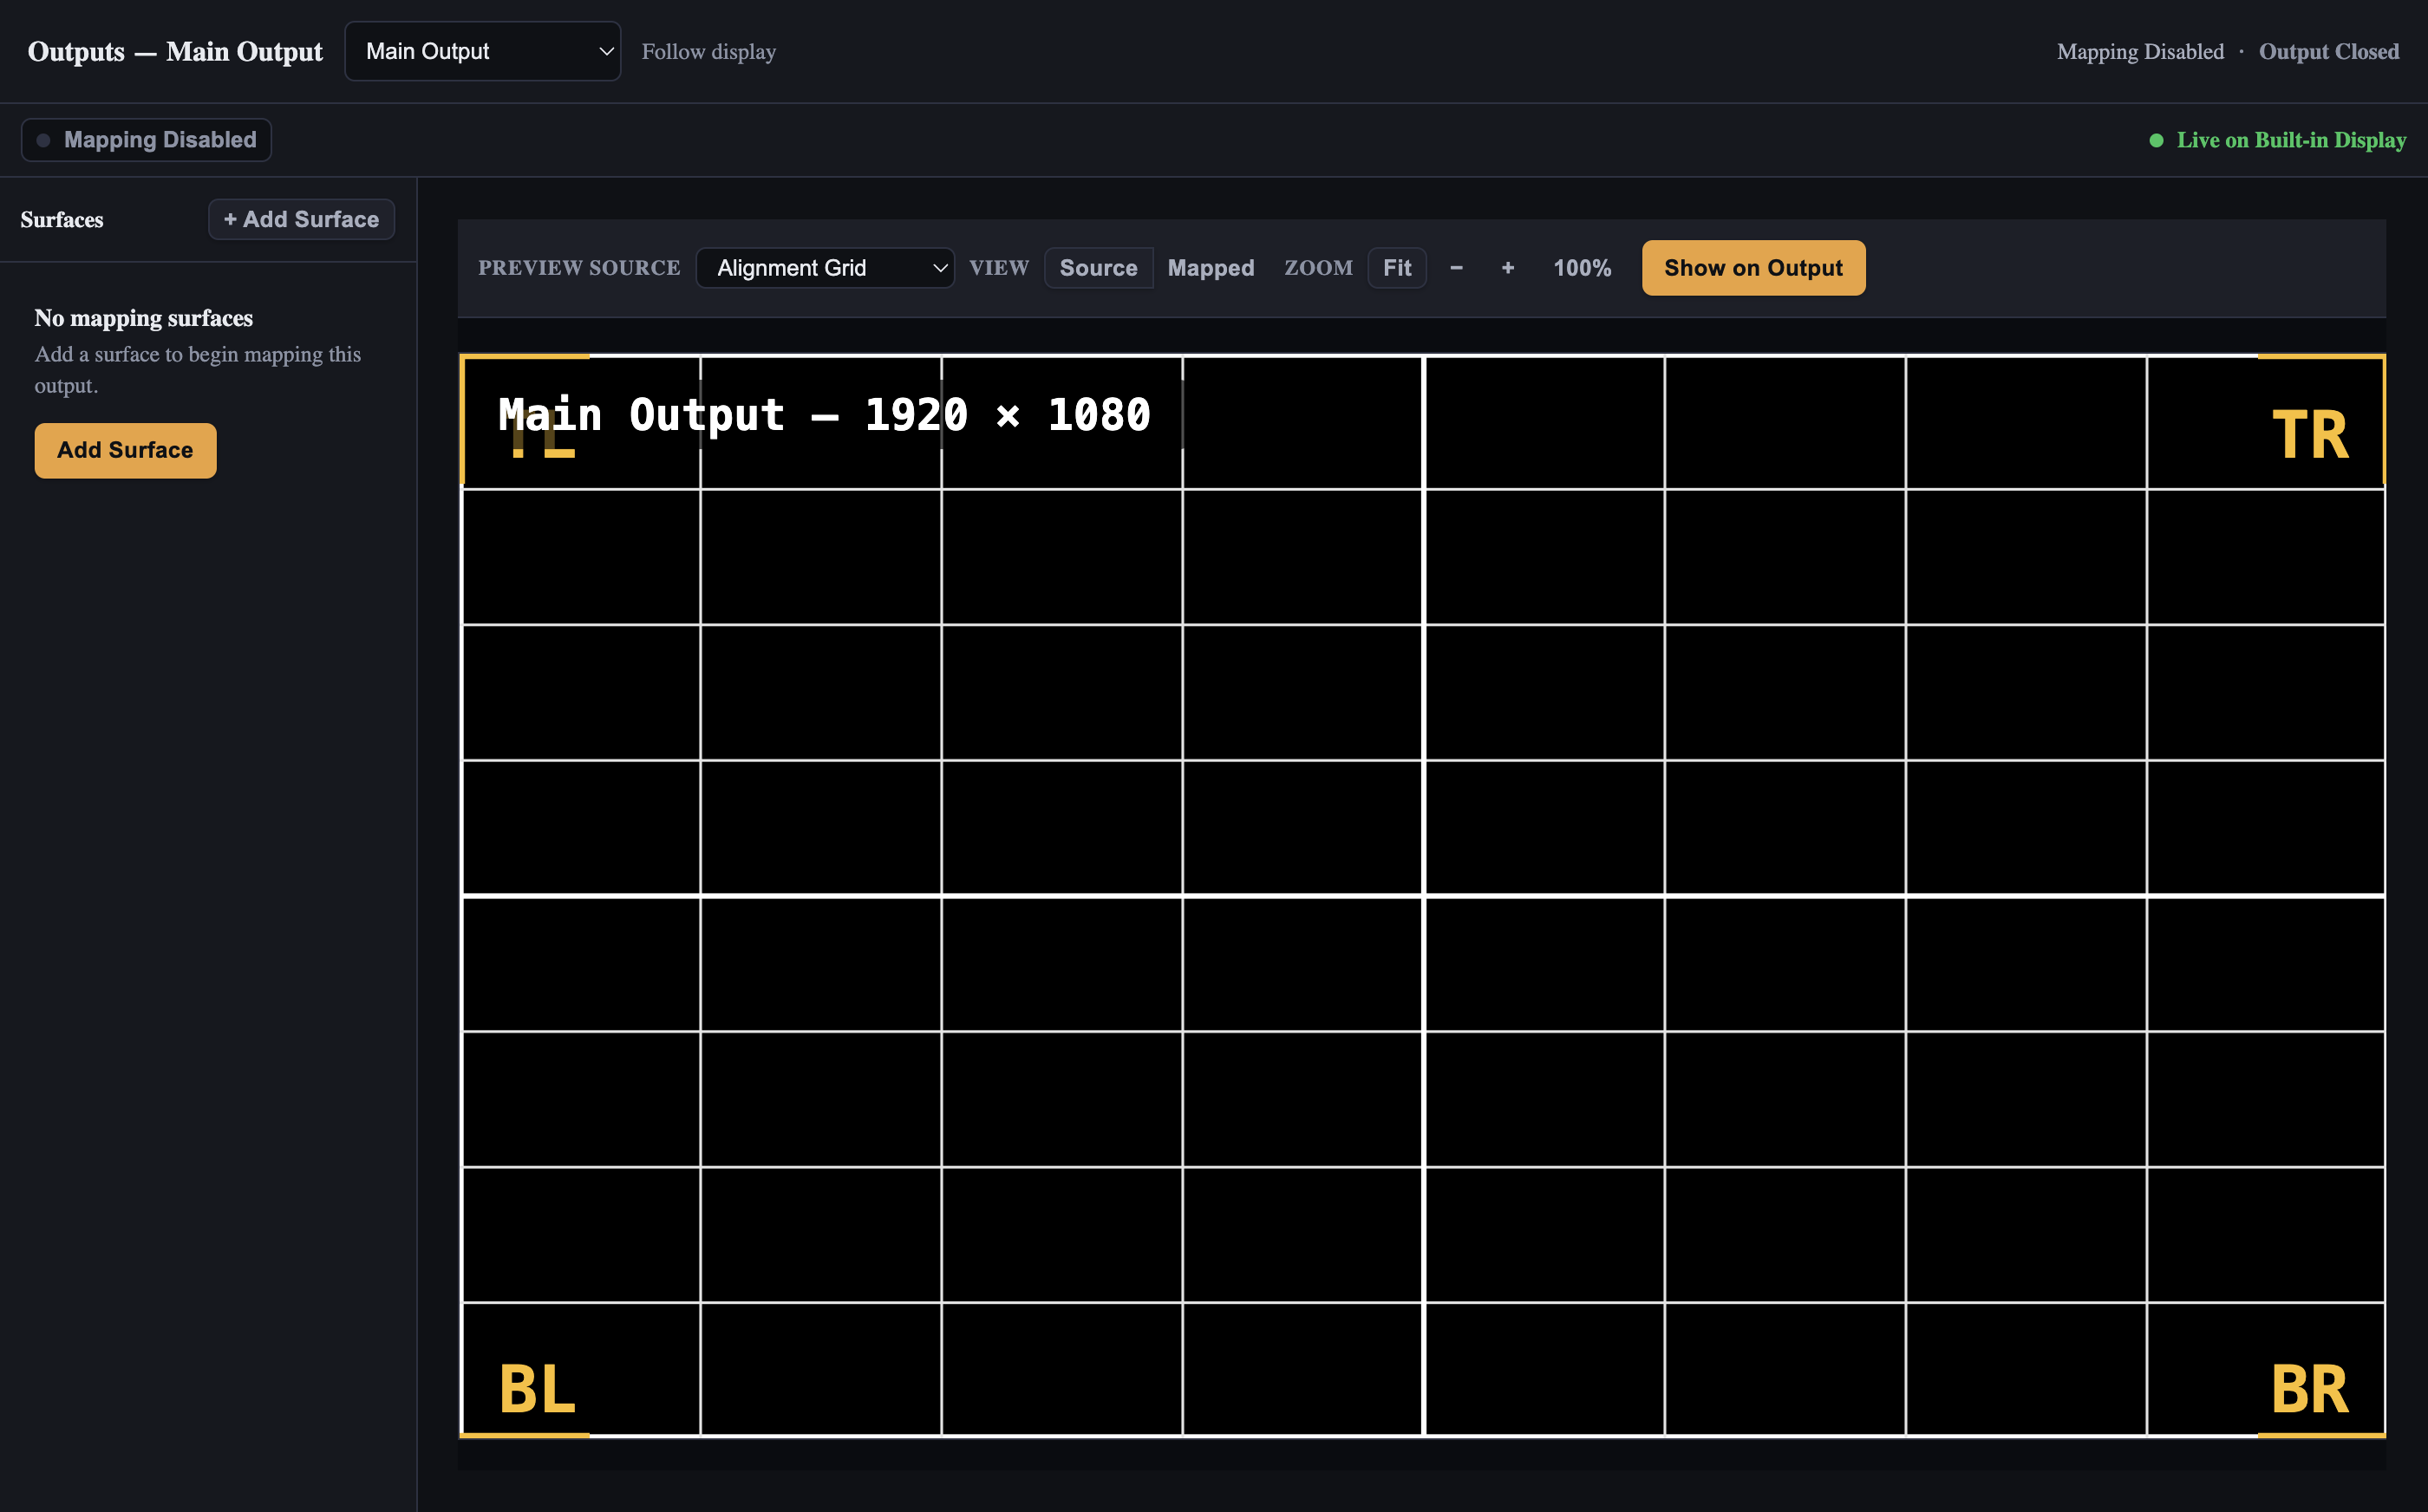Image resolution: width=2428 pixels, height=1512 pixels.
Task: Click the Follow display link
Action: click(708, 51)
